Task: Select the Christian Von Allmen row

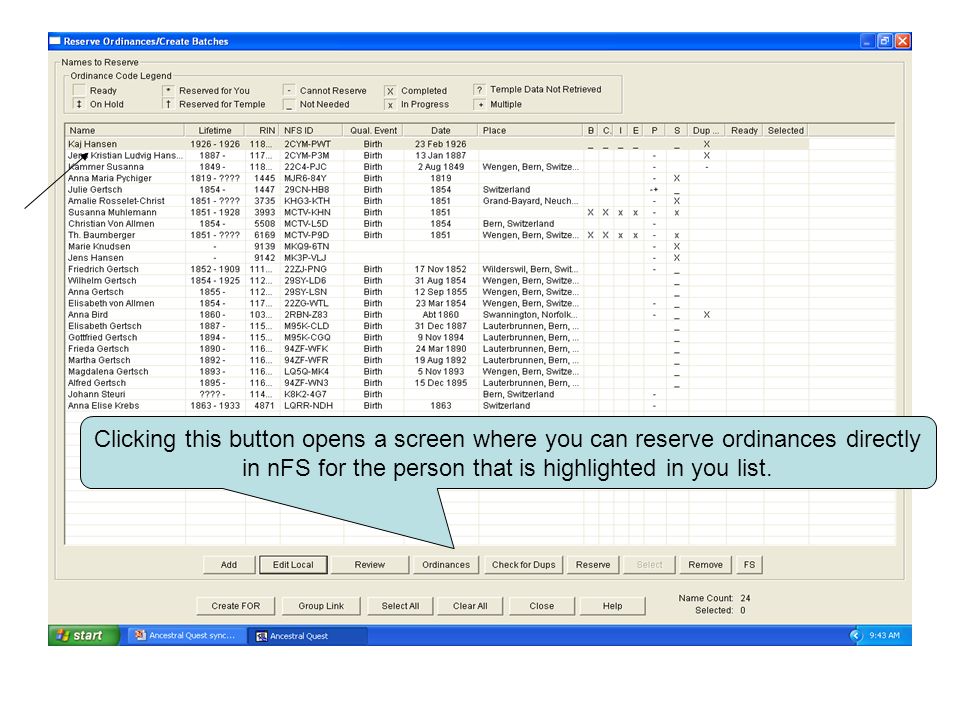Action: pos(437,224)
